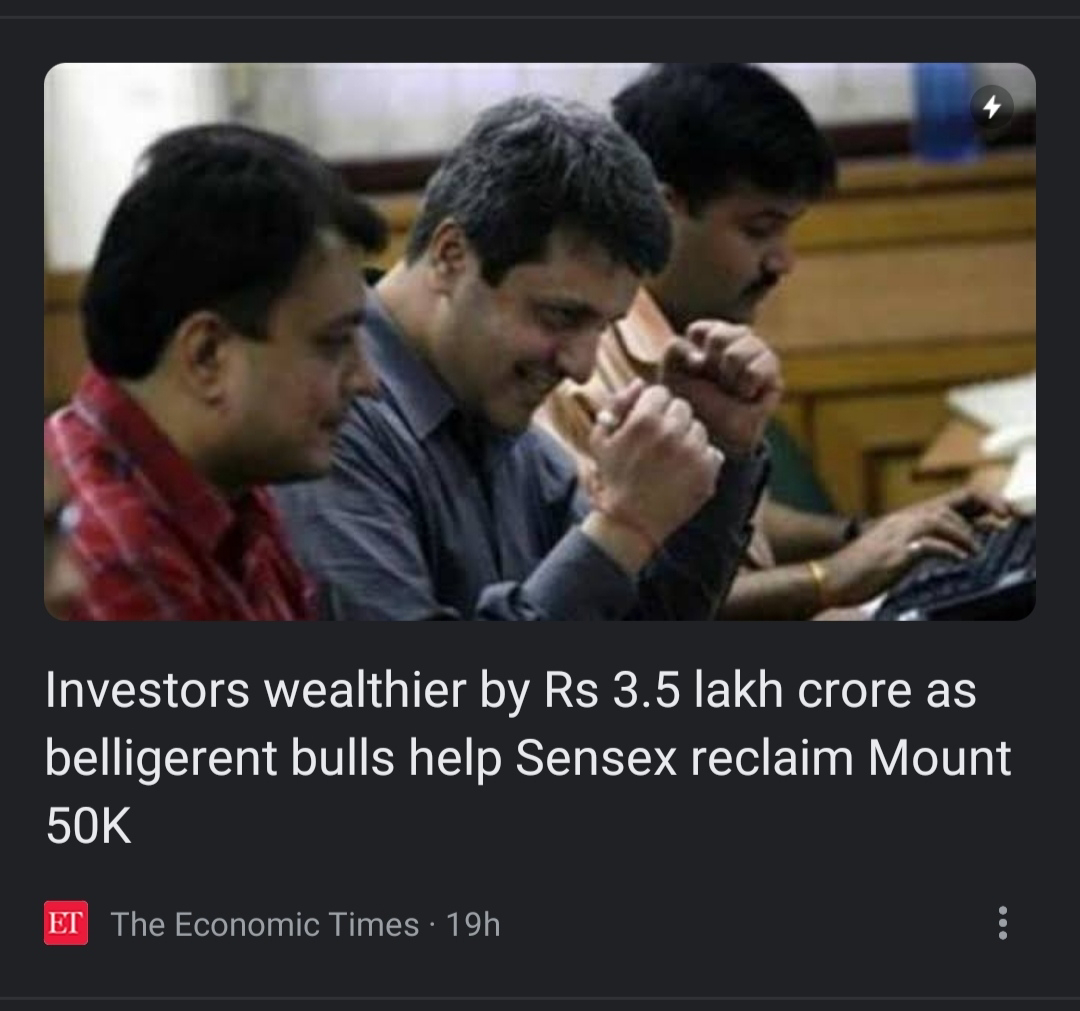Click the '19h' timestamp
This screenshot has width=1080, height=1011.
click(473, 924)
